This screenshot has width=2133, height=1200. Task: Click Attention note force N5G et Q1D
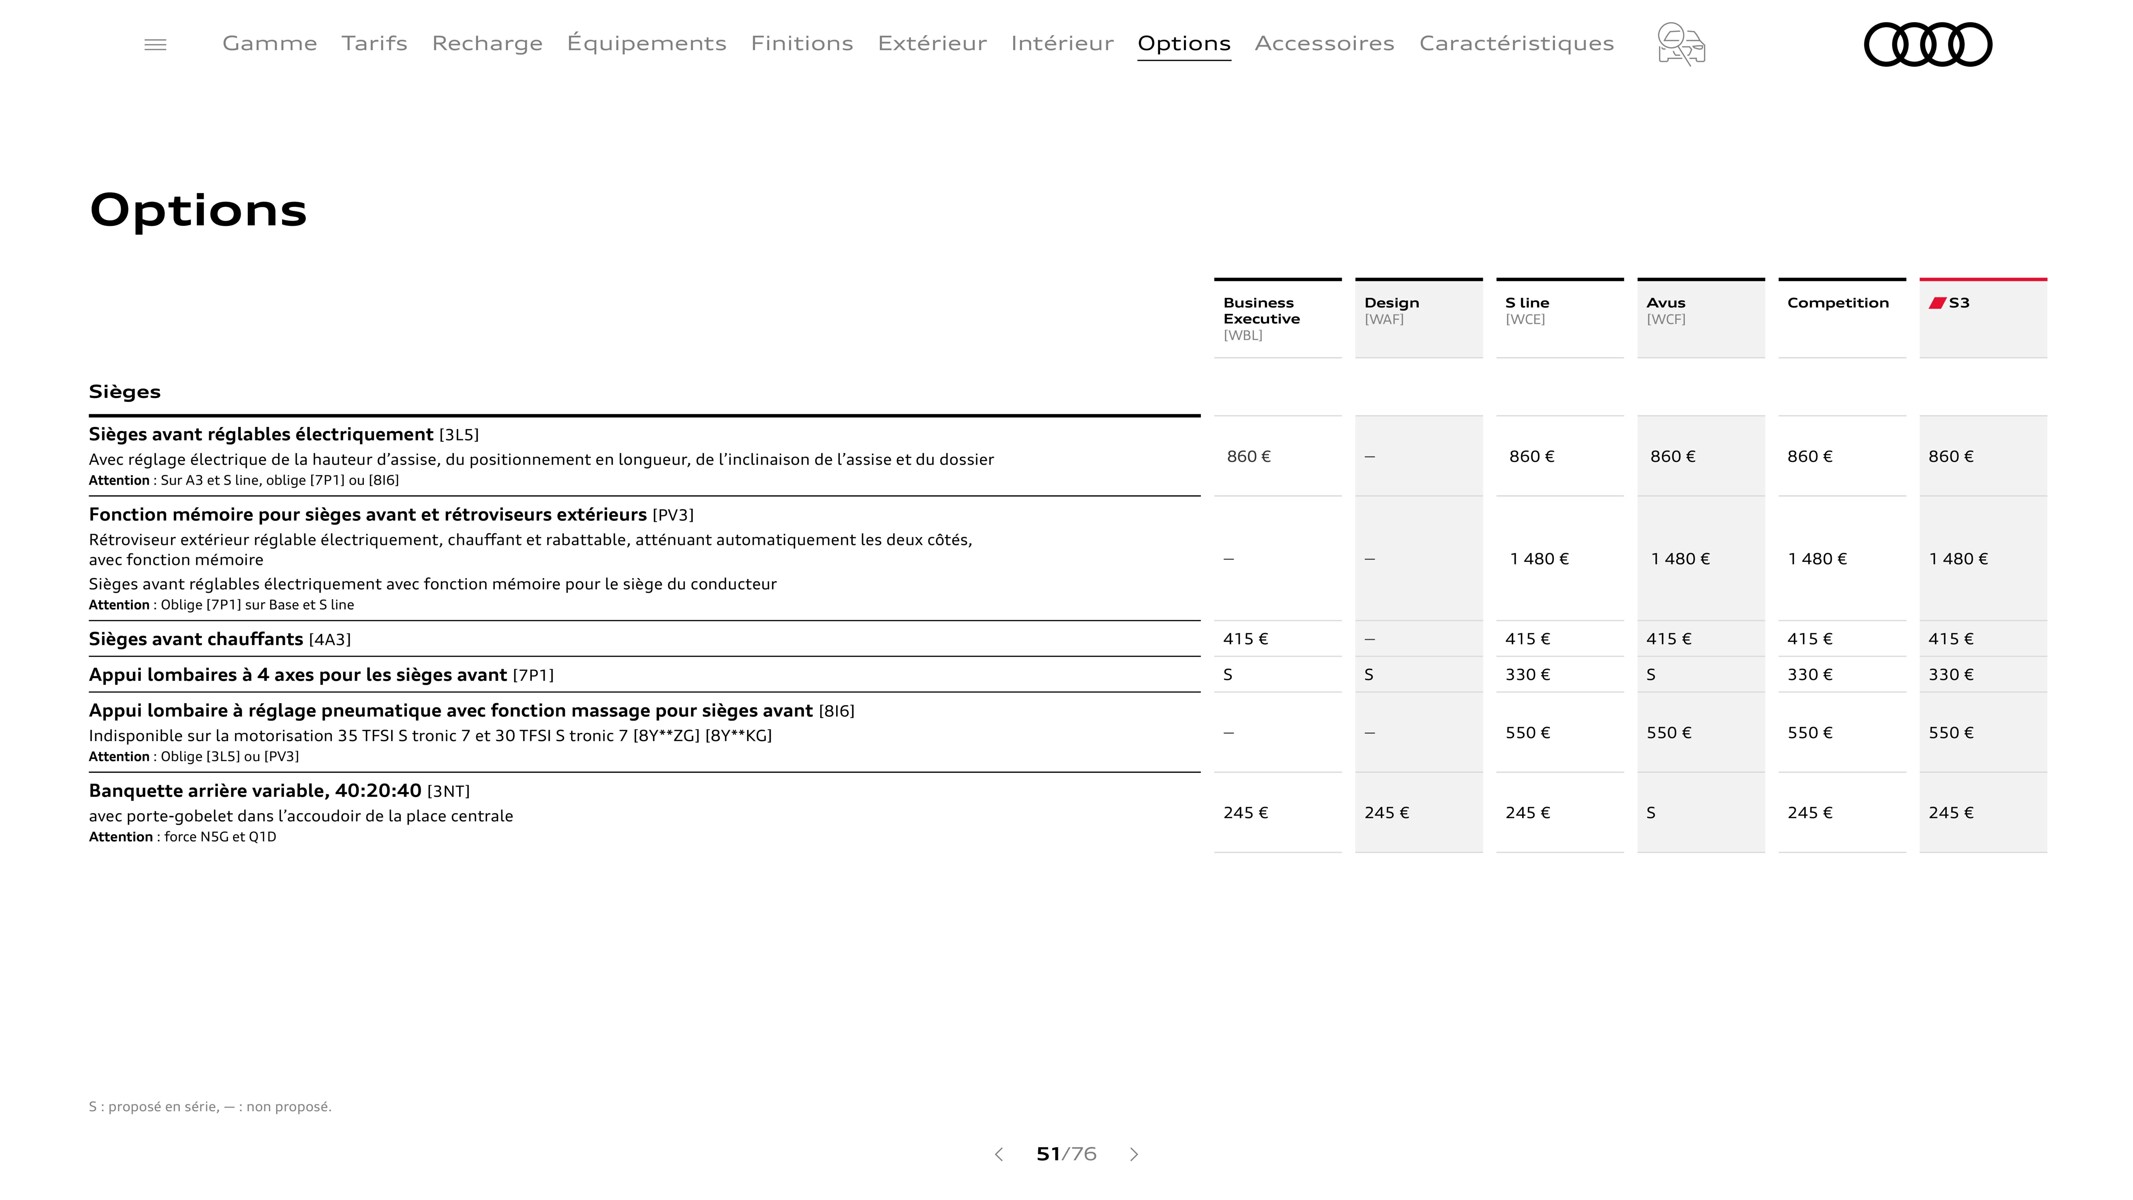coord(183,837)
